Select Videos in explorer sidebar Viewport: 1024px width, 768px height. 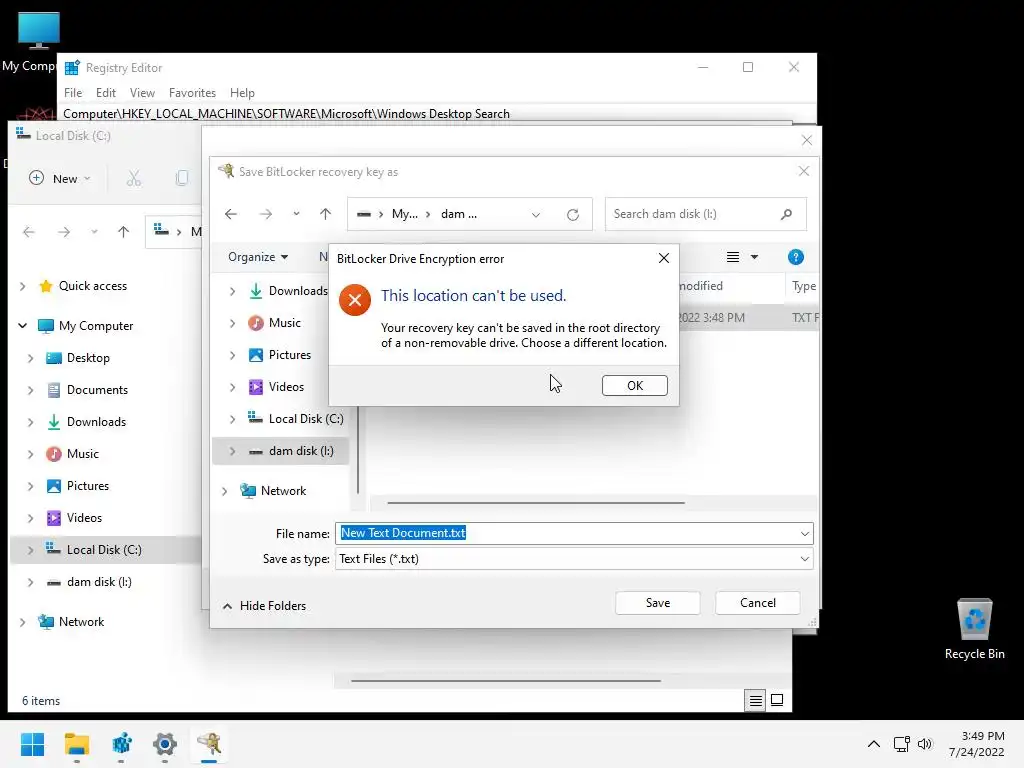coord(74,518)
